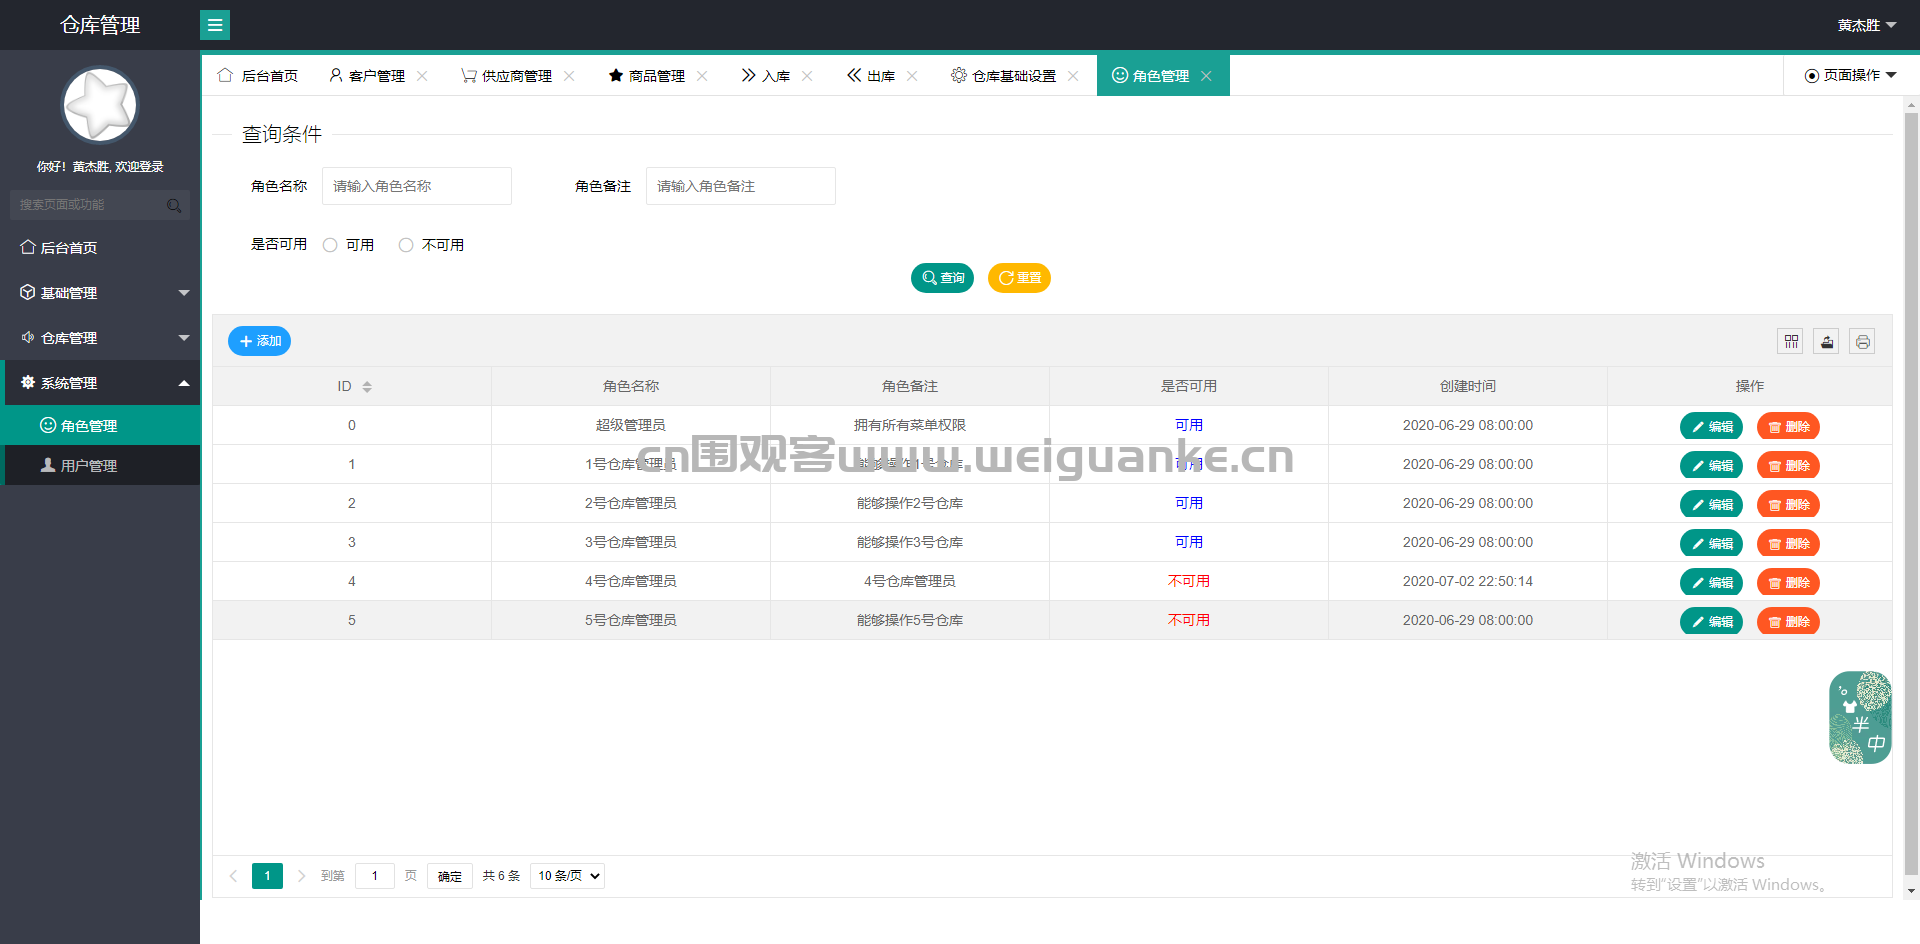1920x944 pixels.
Task: Click the 查询 search button
Action: (942, 278)
